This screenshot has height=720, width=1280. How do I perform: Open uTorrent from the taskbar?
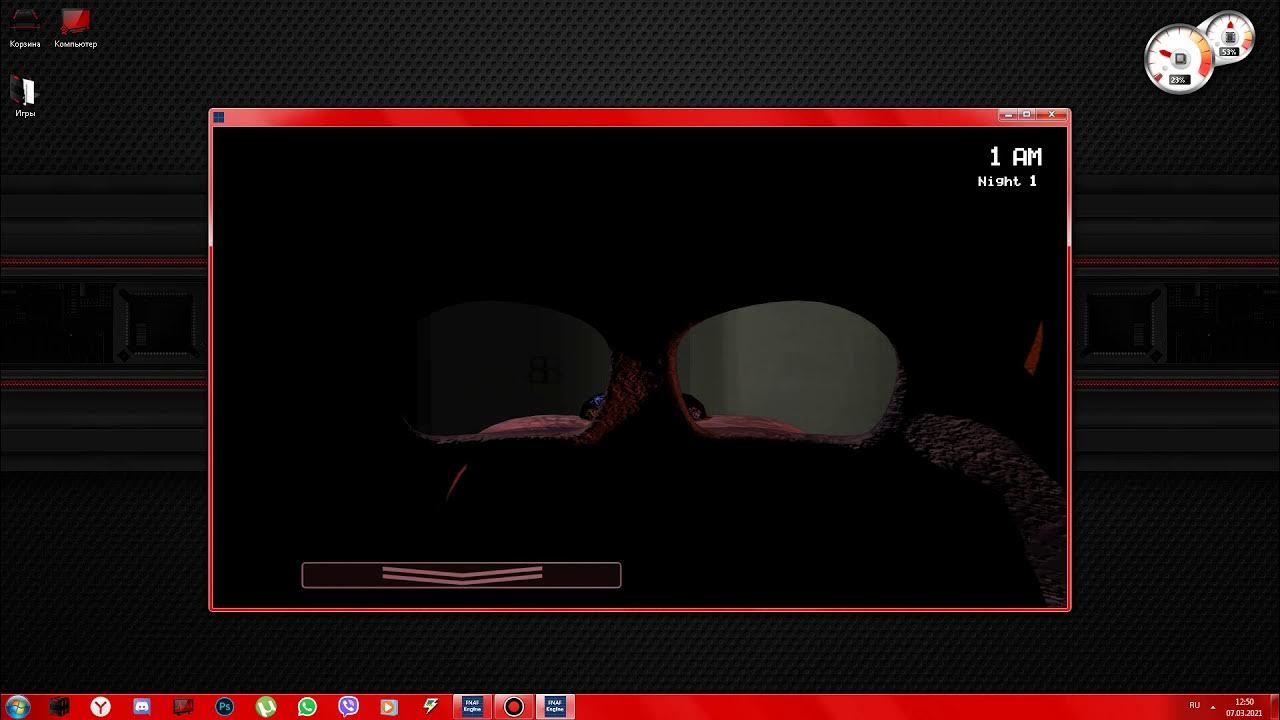tap(266, 707)
